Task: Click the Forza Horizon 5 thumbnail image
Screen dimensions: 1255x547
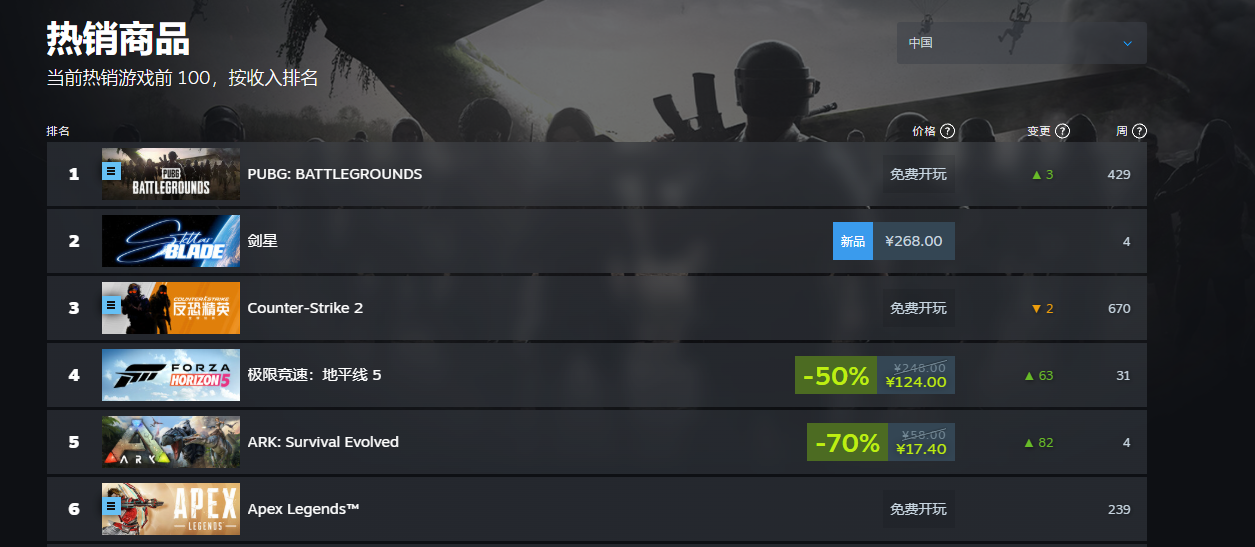Action: [x=171, y=375]
